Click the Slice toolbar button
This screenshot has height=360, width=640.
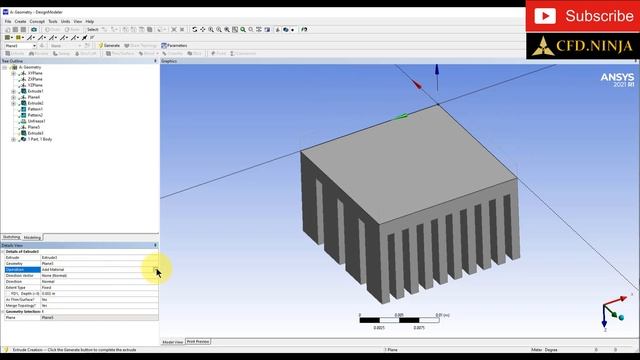tap(195, 53)
